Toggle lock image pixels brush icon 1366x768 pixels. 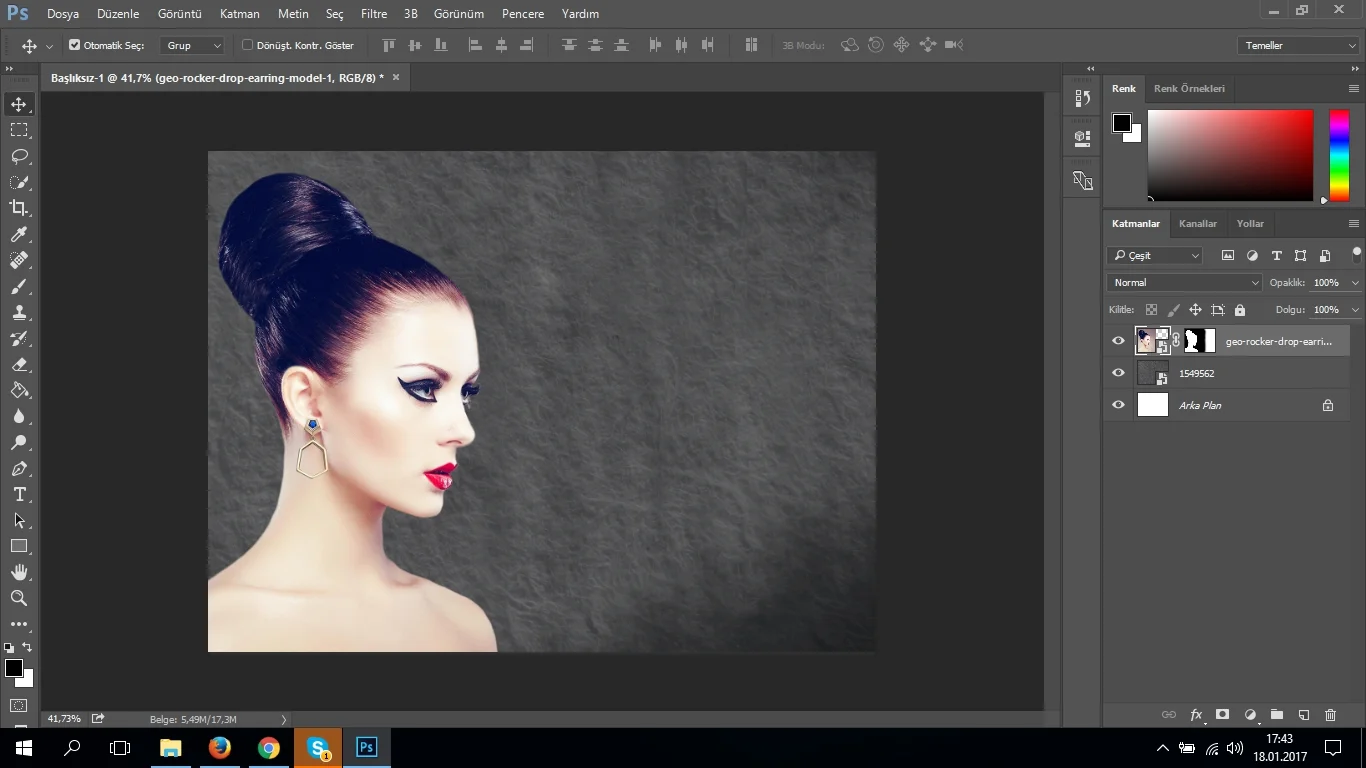click(1173, 310)
